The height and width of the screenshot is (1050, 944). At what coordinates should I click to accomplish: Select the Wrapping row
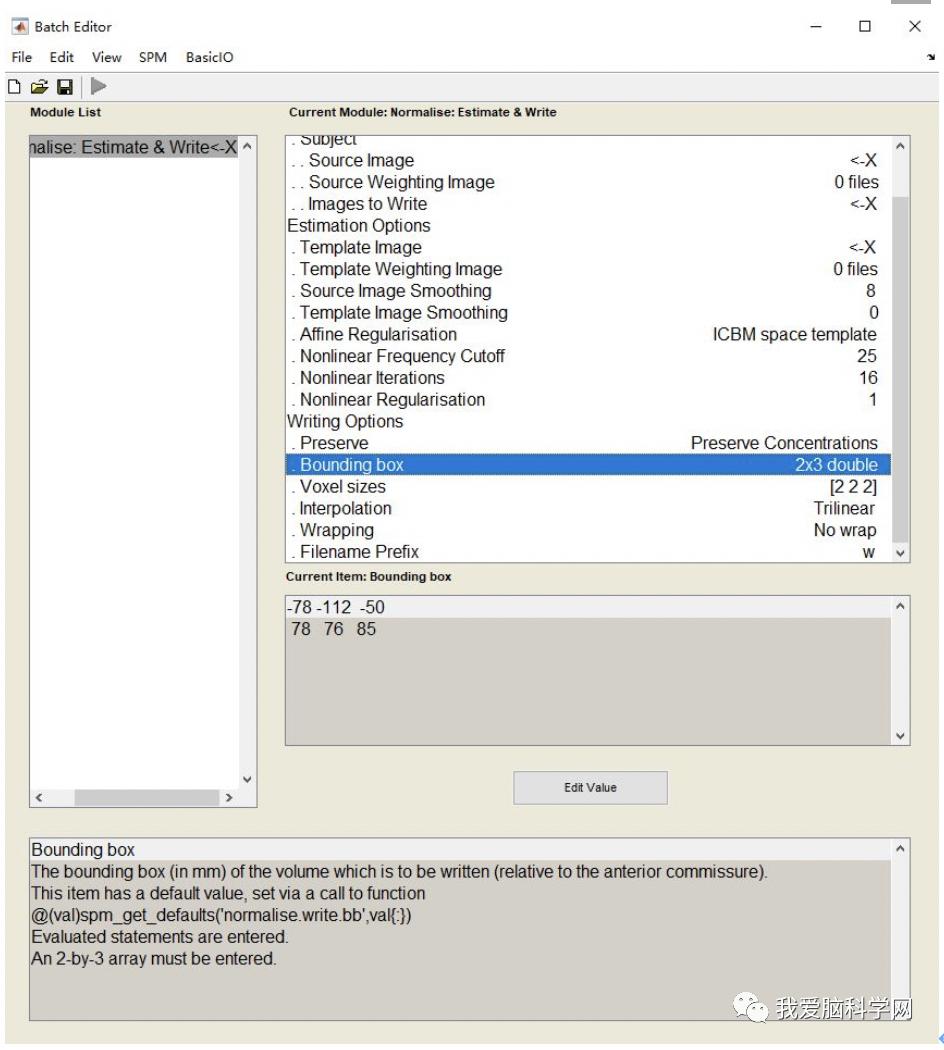point(588,530)
